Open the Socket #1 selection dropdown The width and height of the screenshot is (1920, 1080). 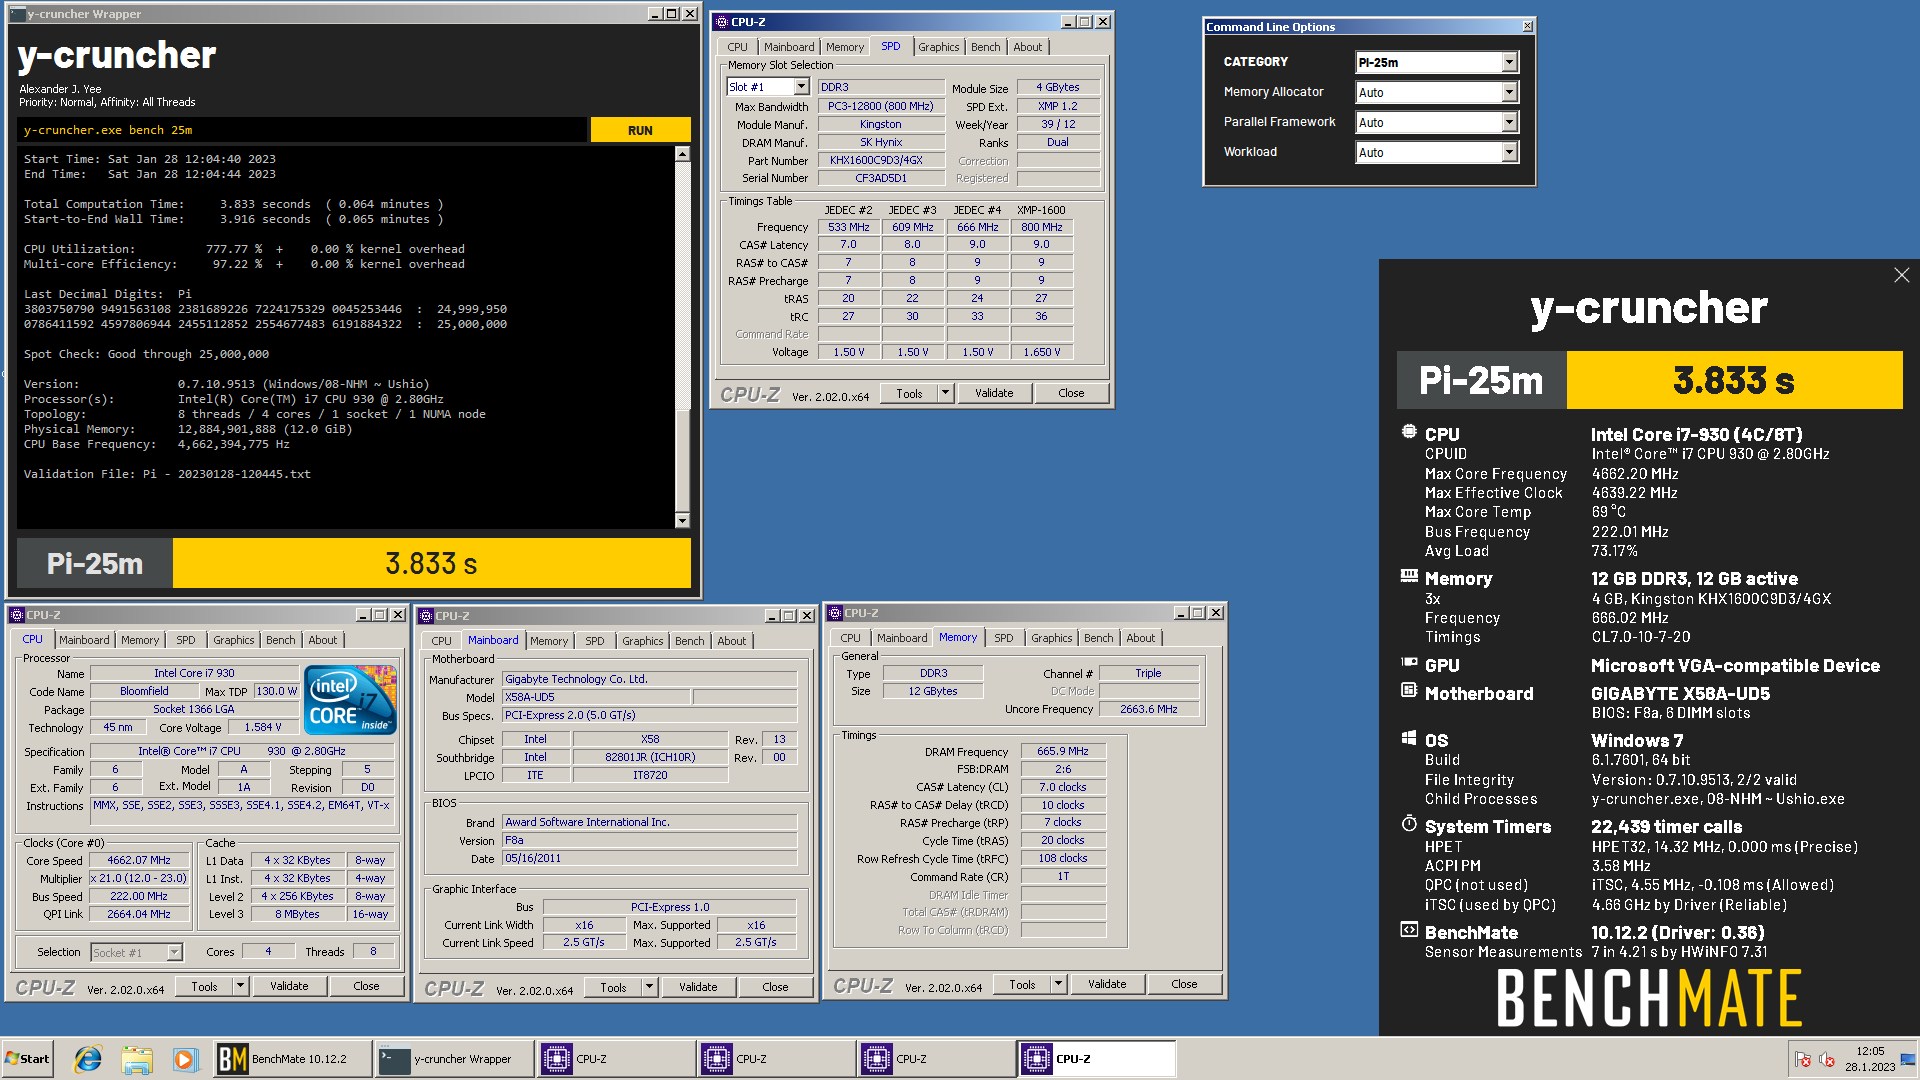pos(137,952)
